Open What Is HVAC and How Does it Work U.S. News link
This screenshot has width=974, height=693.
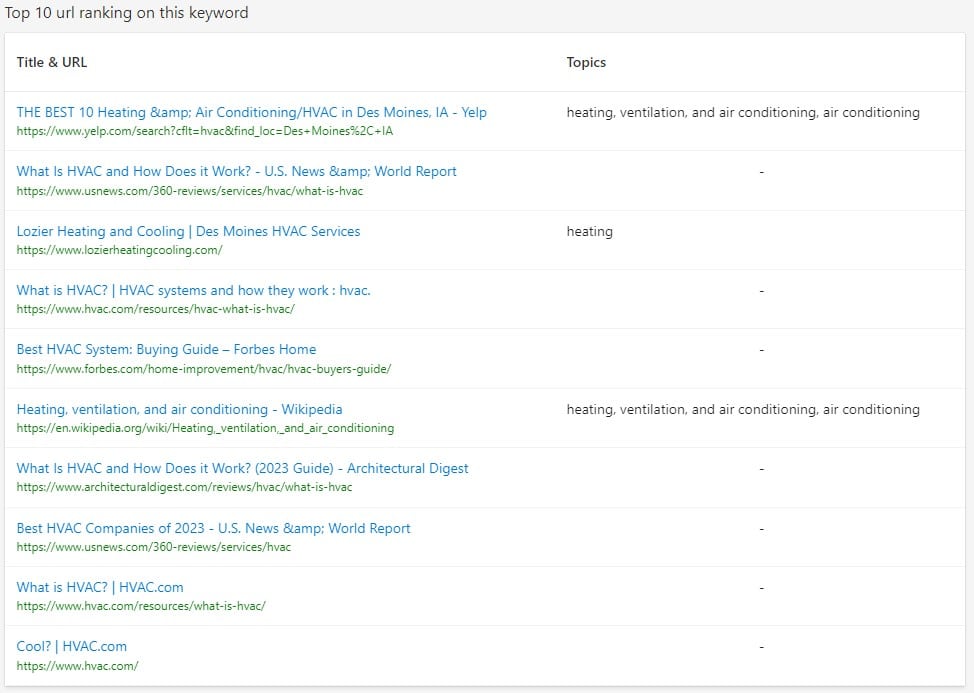(237, 171)
